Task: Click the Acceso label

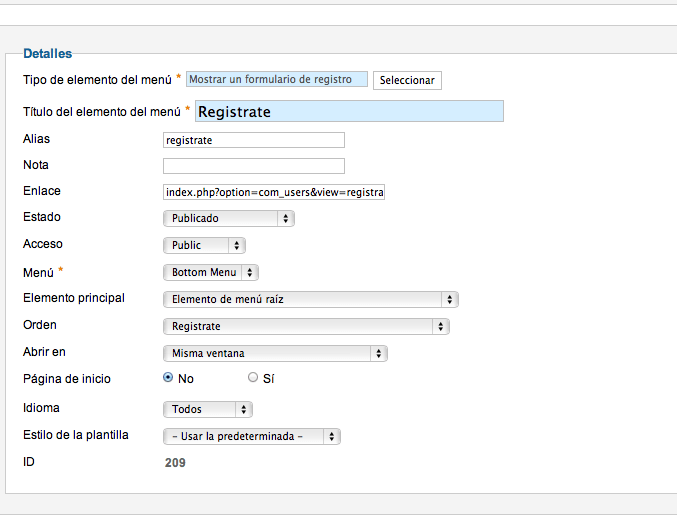Action: coord(43,244)
